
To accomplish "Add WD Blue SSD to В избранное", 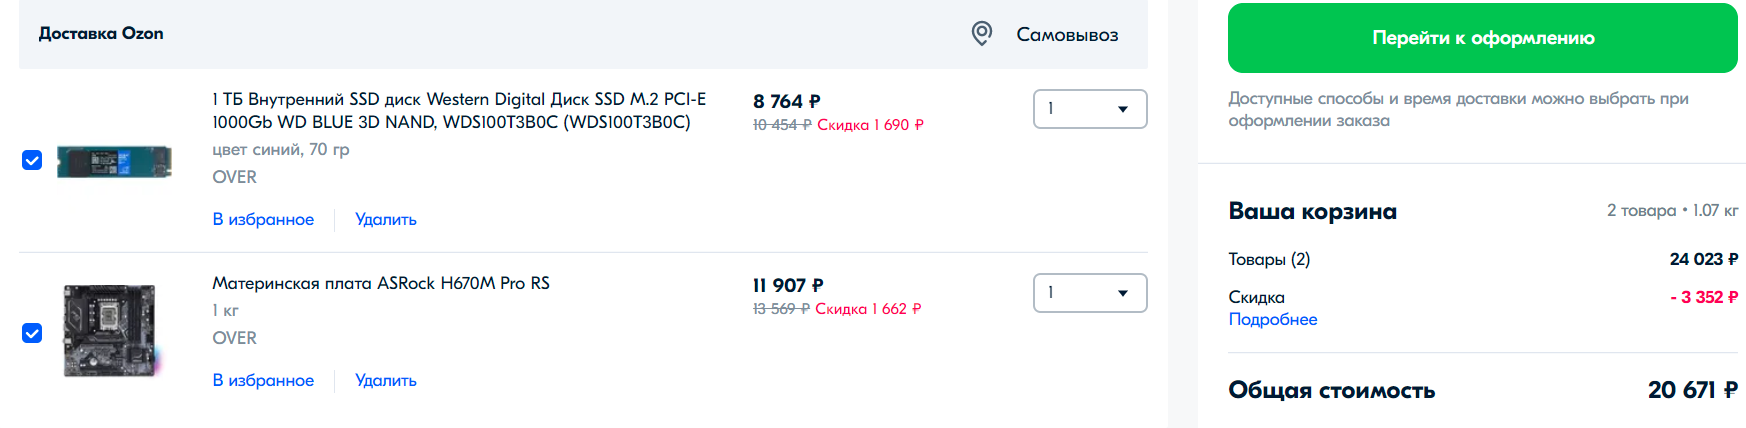I will point(263,219).
